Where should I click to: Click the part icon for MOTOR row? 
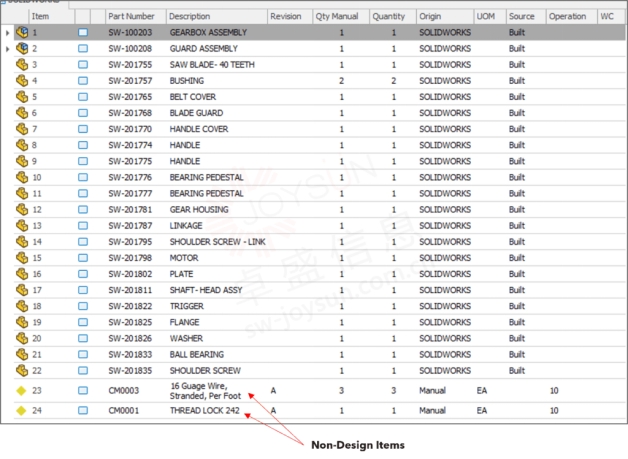tap(22, 258)
